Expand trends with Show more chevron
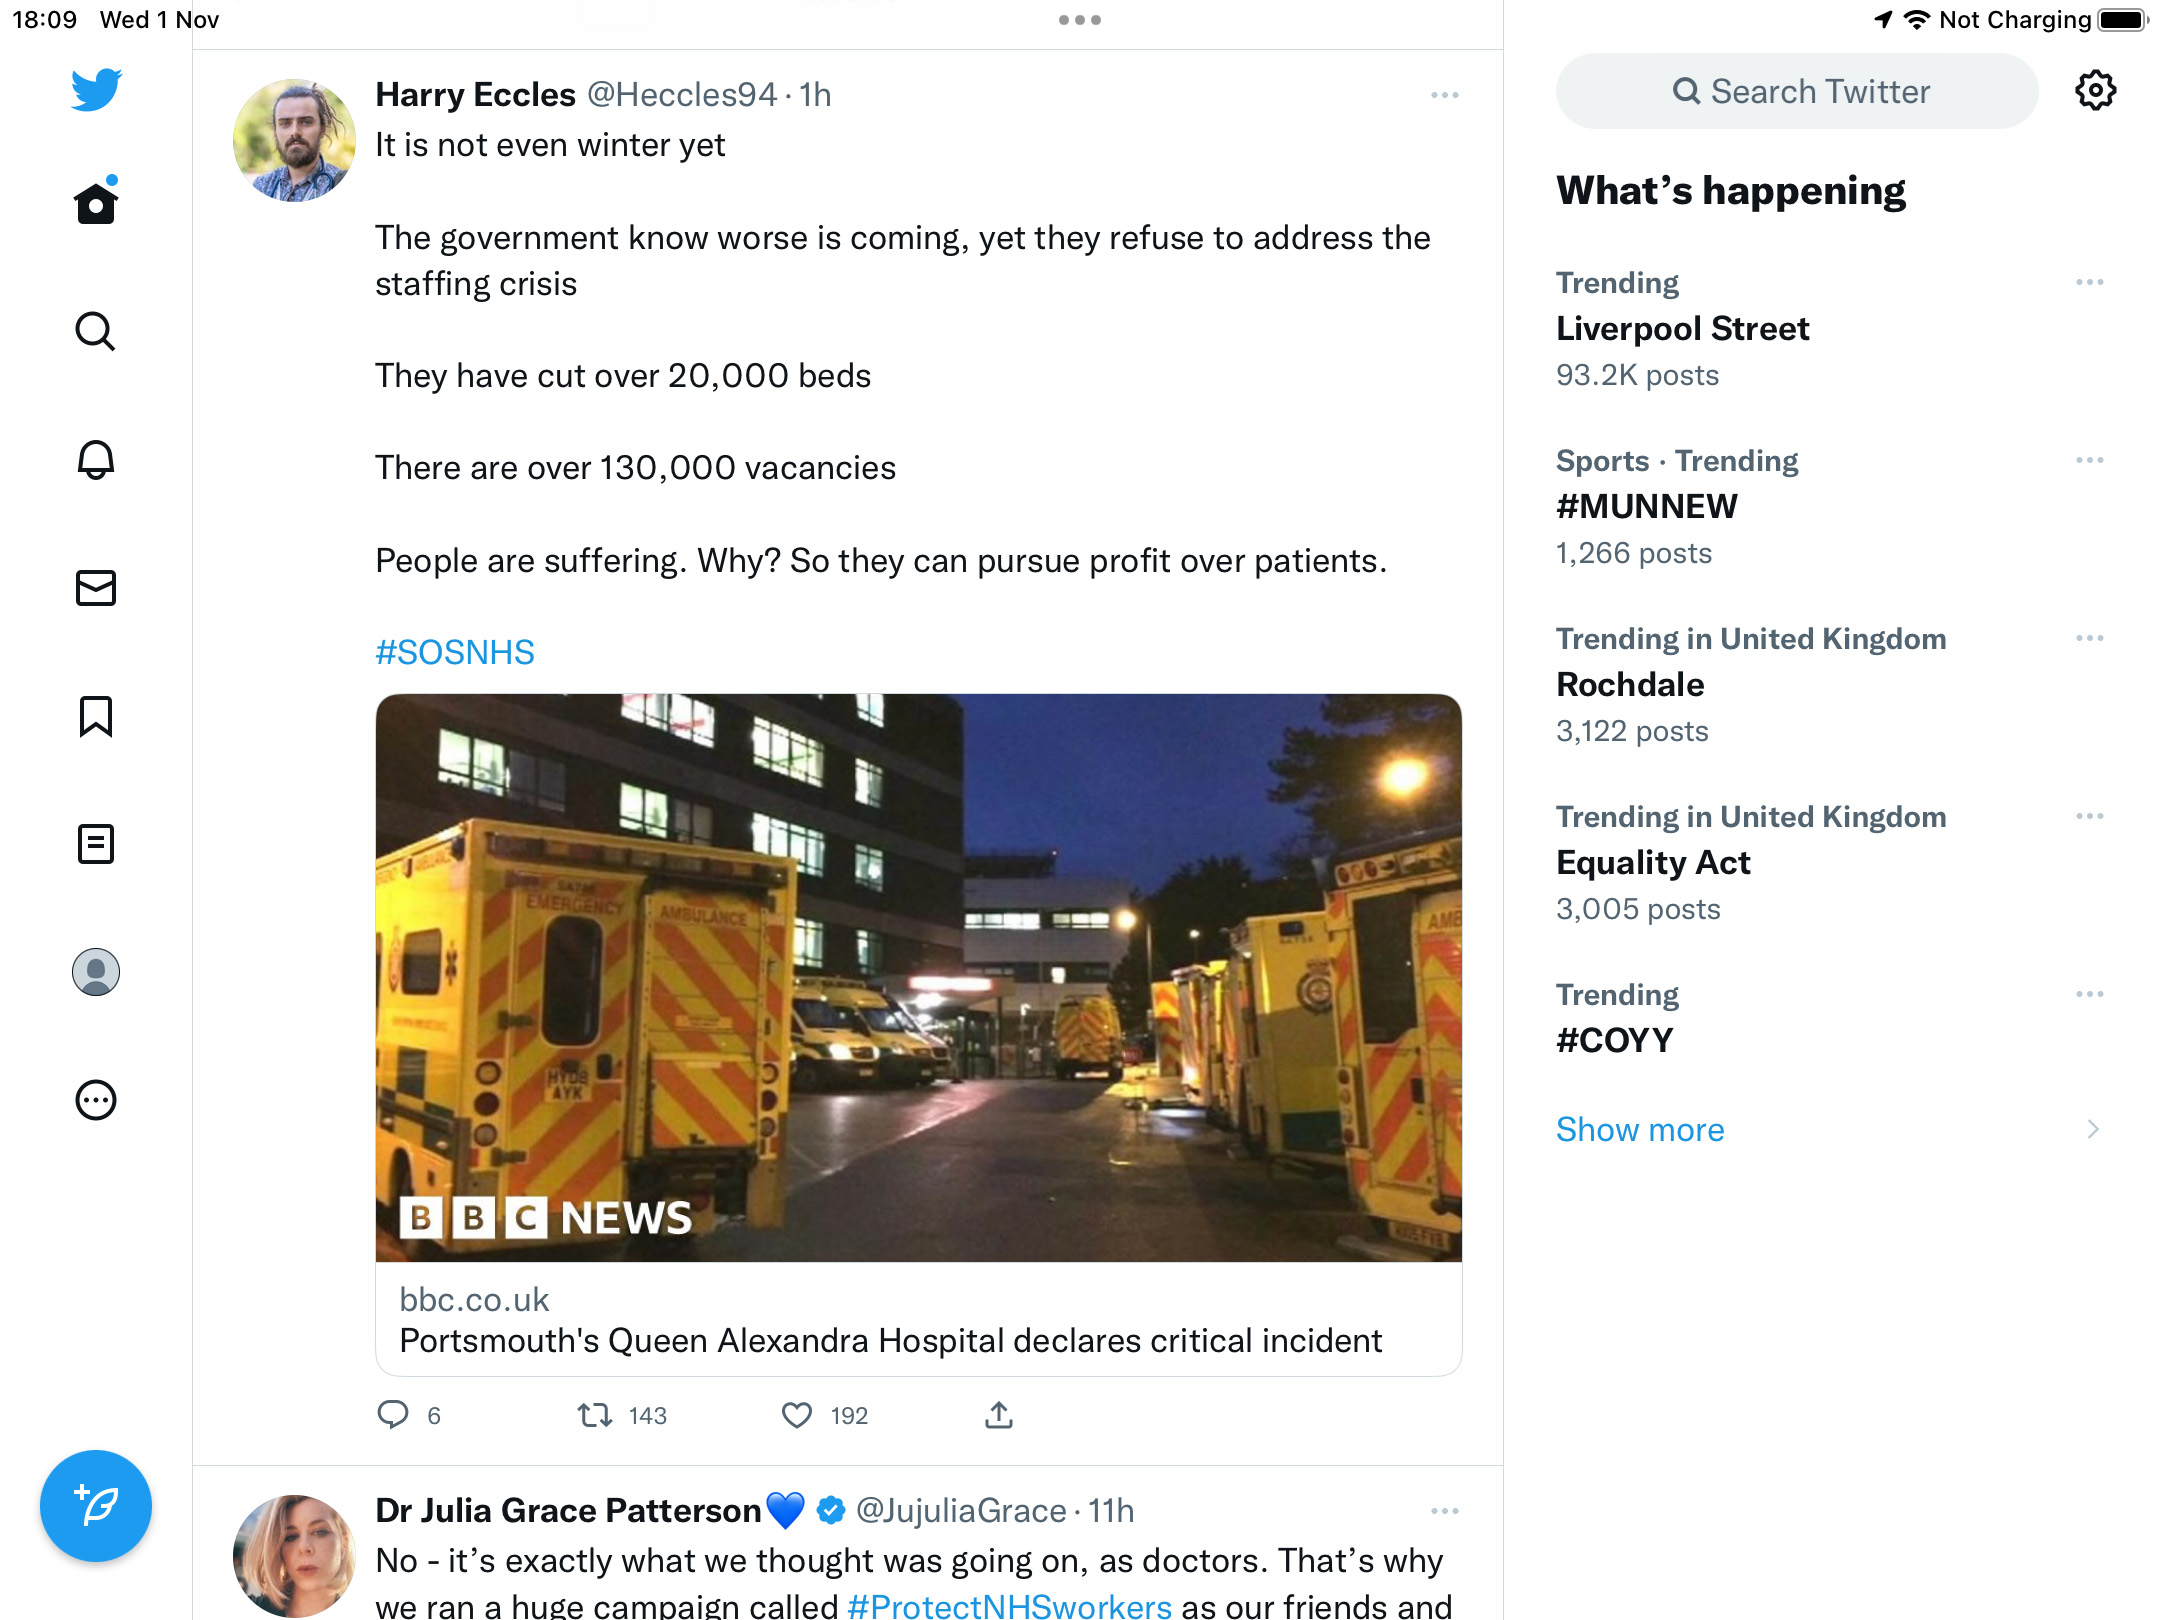The height and width of the screenshot is (1620, 2160). pos(2094,1129)
